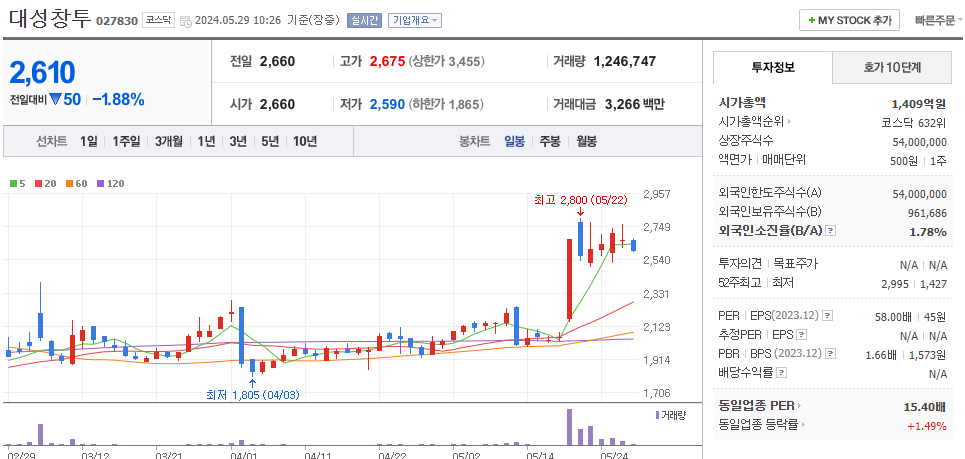Click the stock code 027830
965x459 pixels.
coord(116,21)
